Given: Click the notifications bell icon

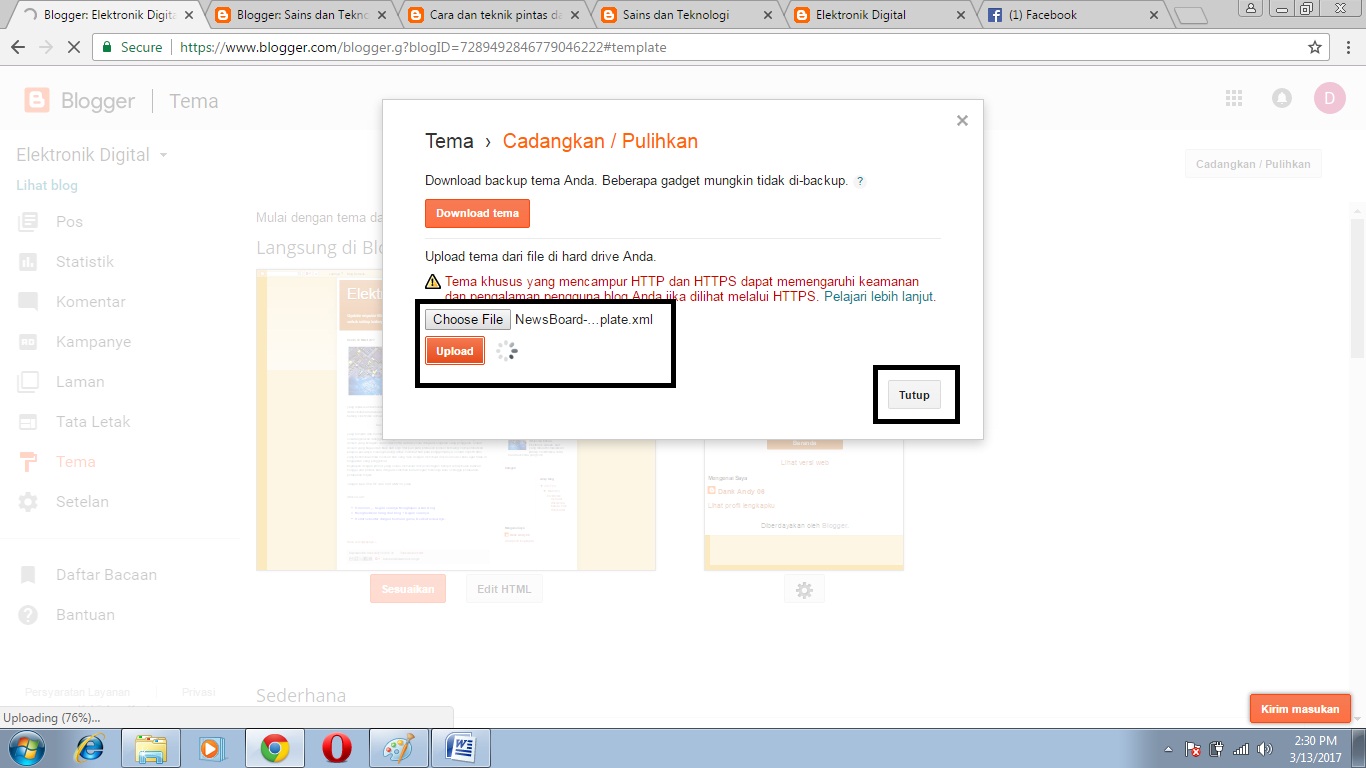Looking at the screenshot, I should [1281, 98].
